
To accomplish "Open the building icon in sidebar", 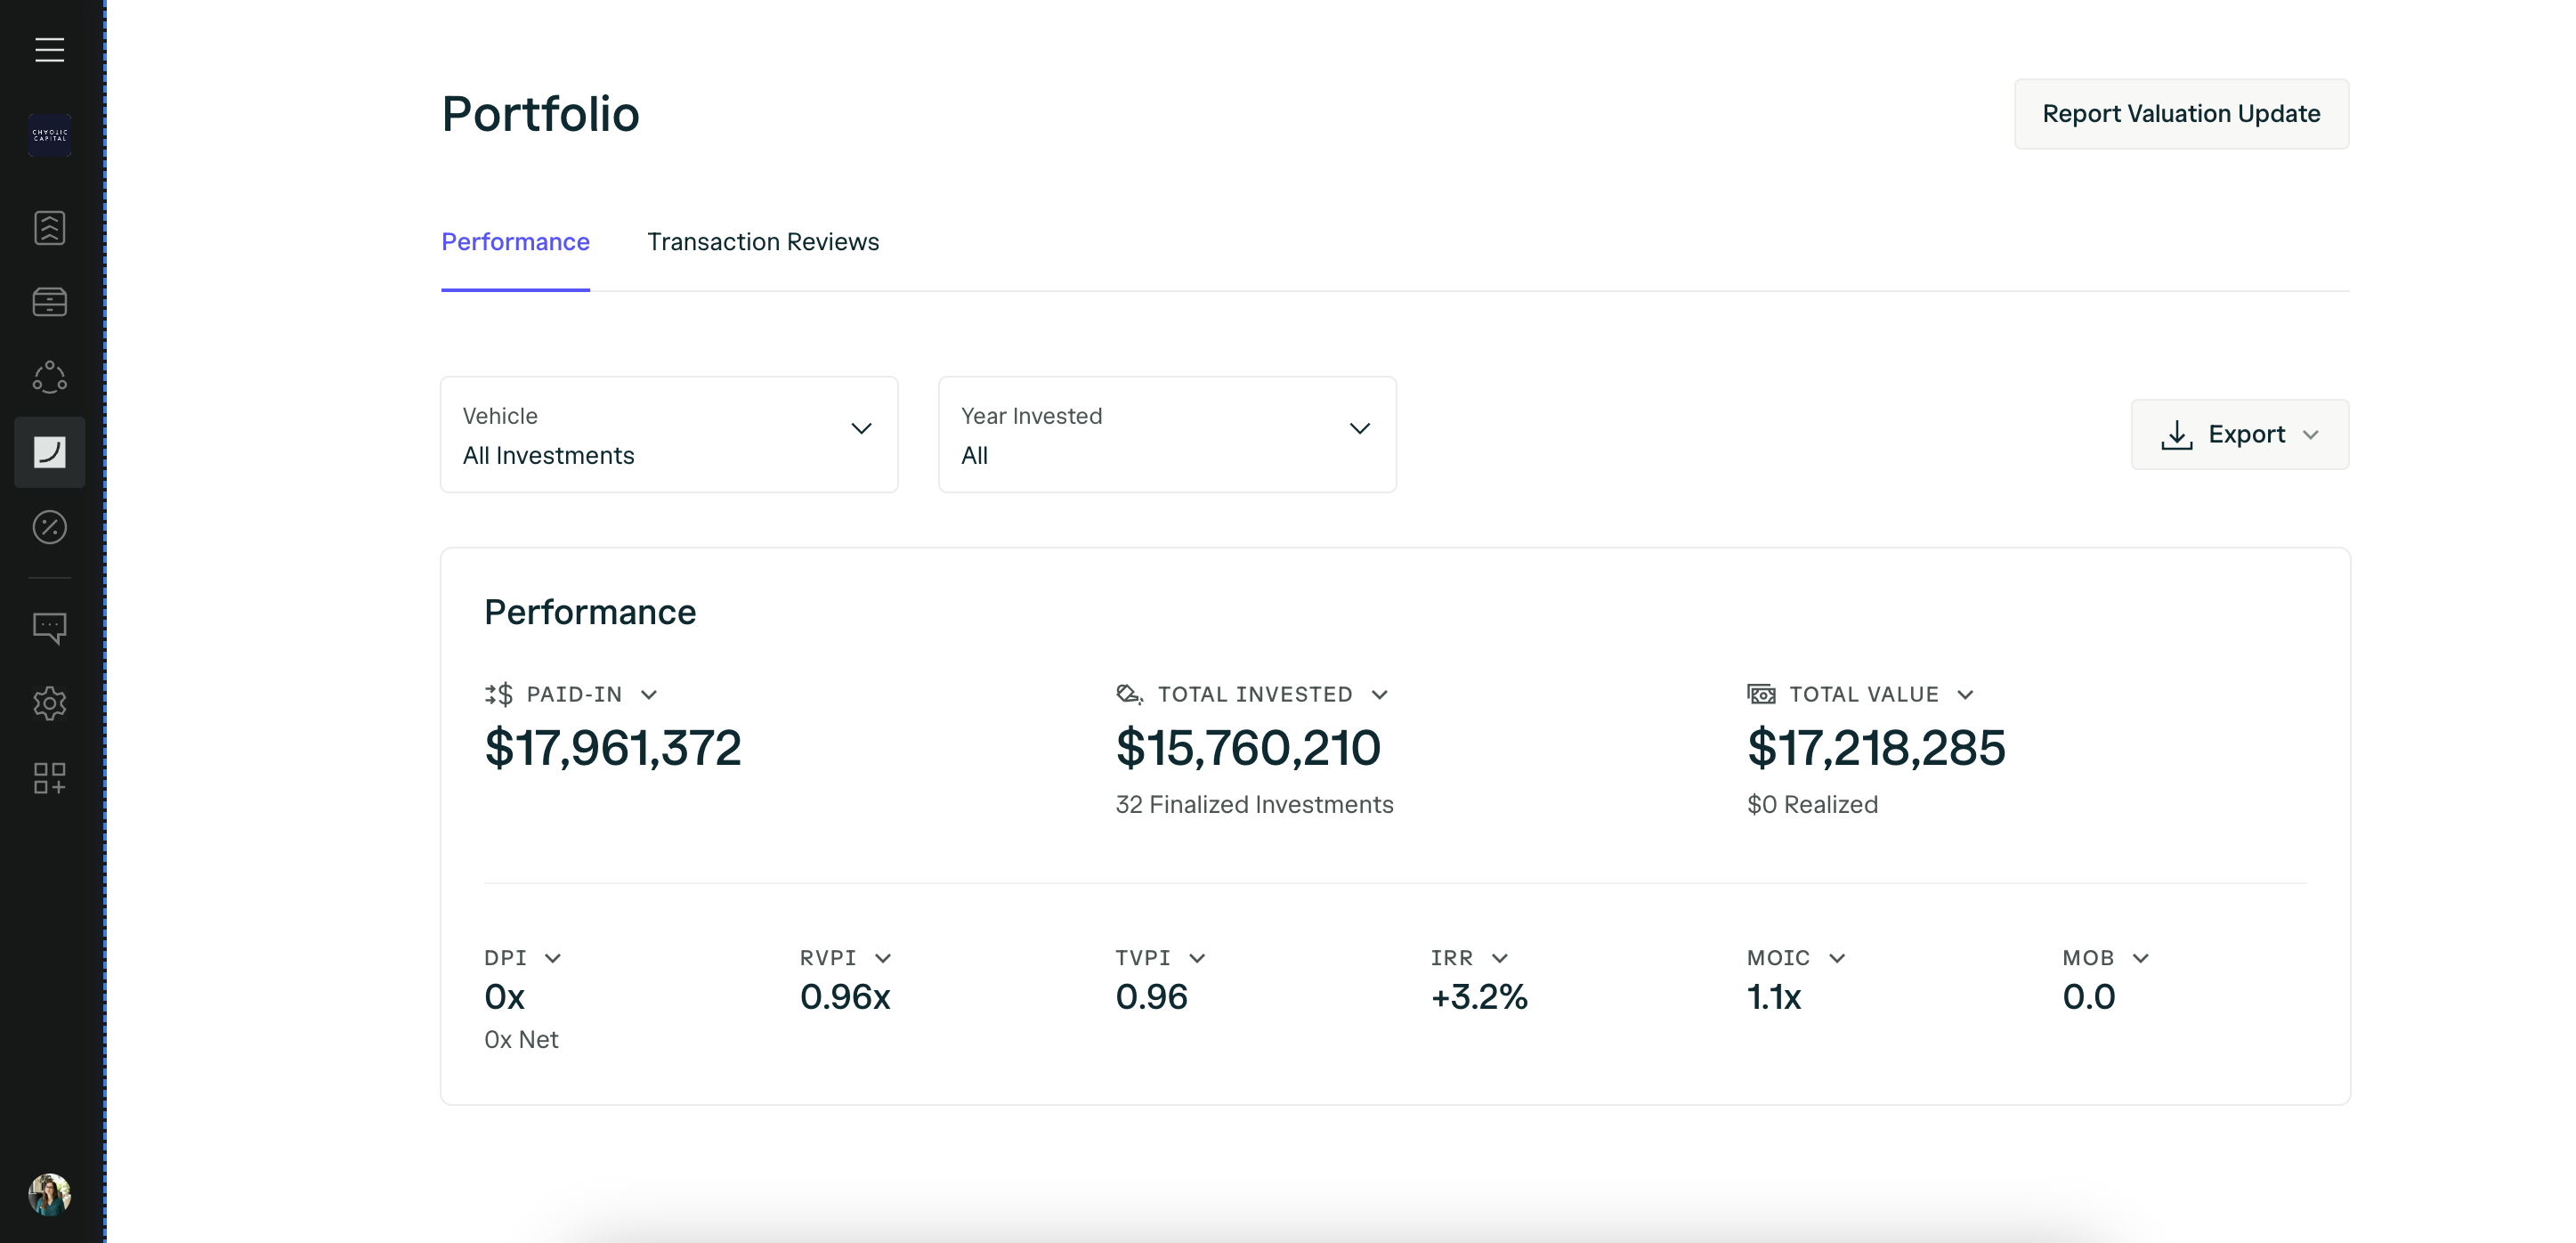I will 50,228.
